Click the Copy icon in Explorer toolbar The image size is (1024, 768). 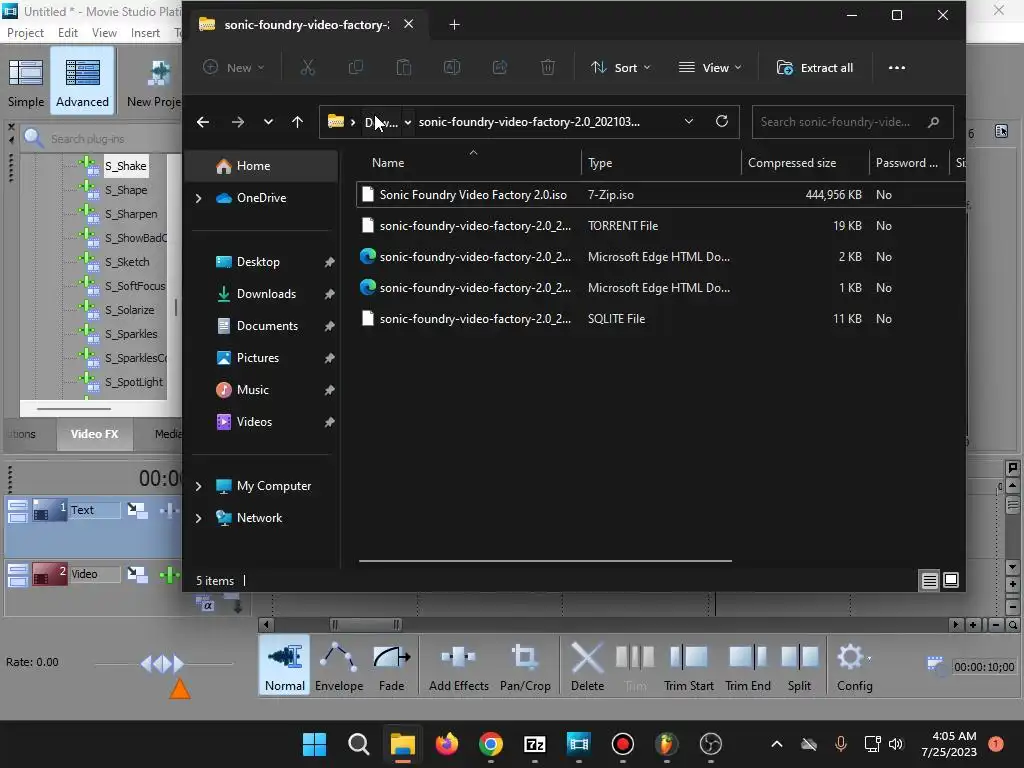coord(356,67)
